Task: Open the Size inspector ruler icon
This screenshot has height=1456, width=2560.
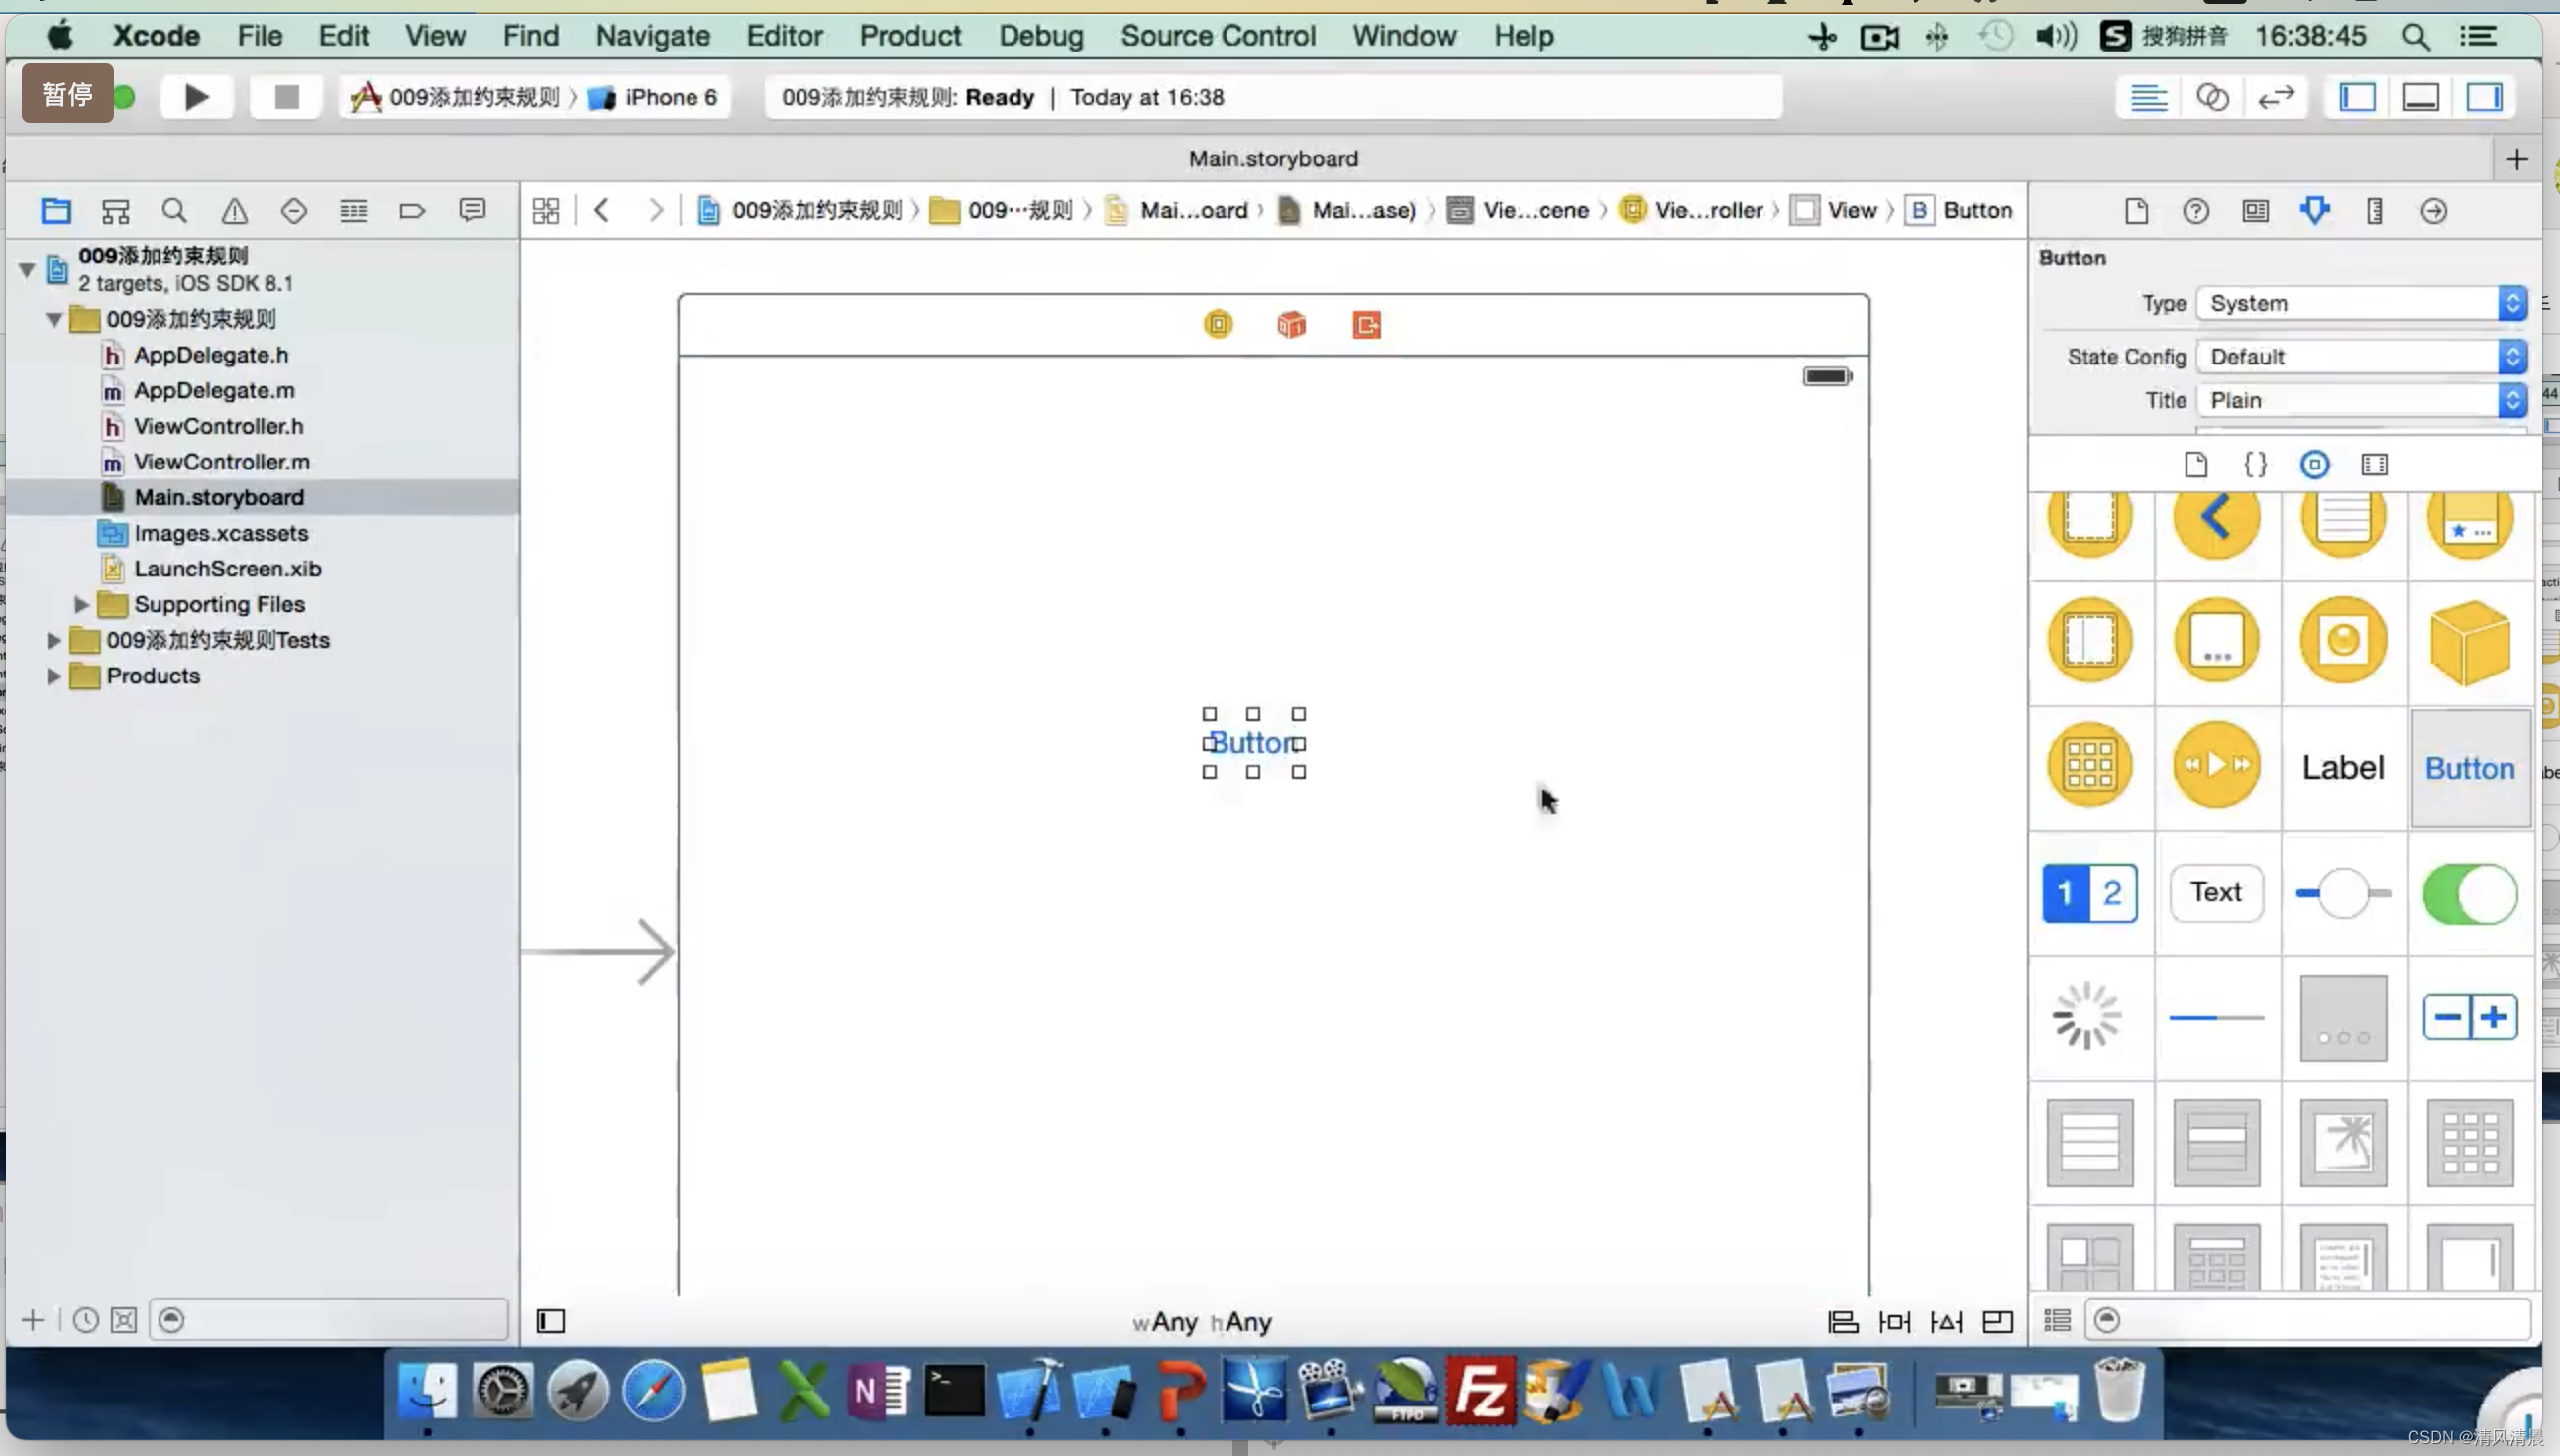Action: coord(2374,211)
